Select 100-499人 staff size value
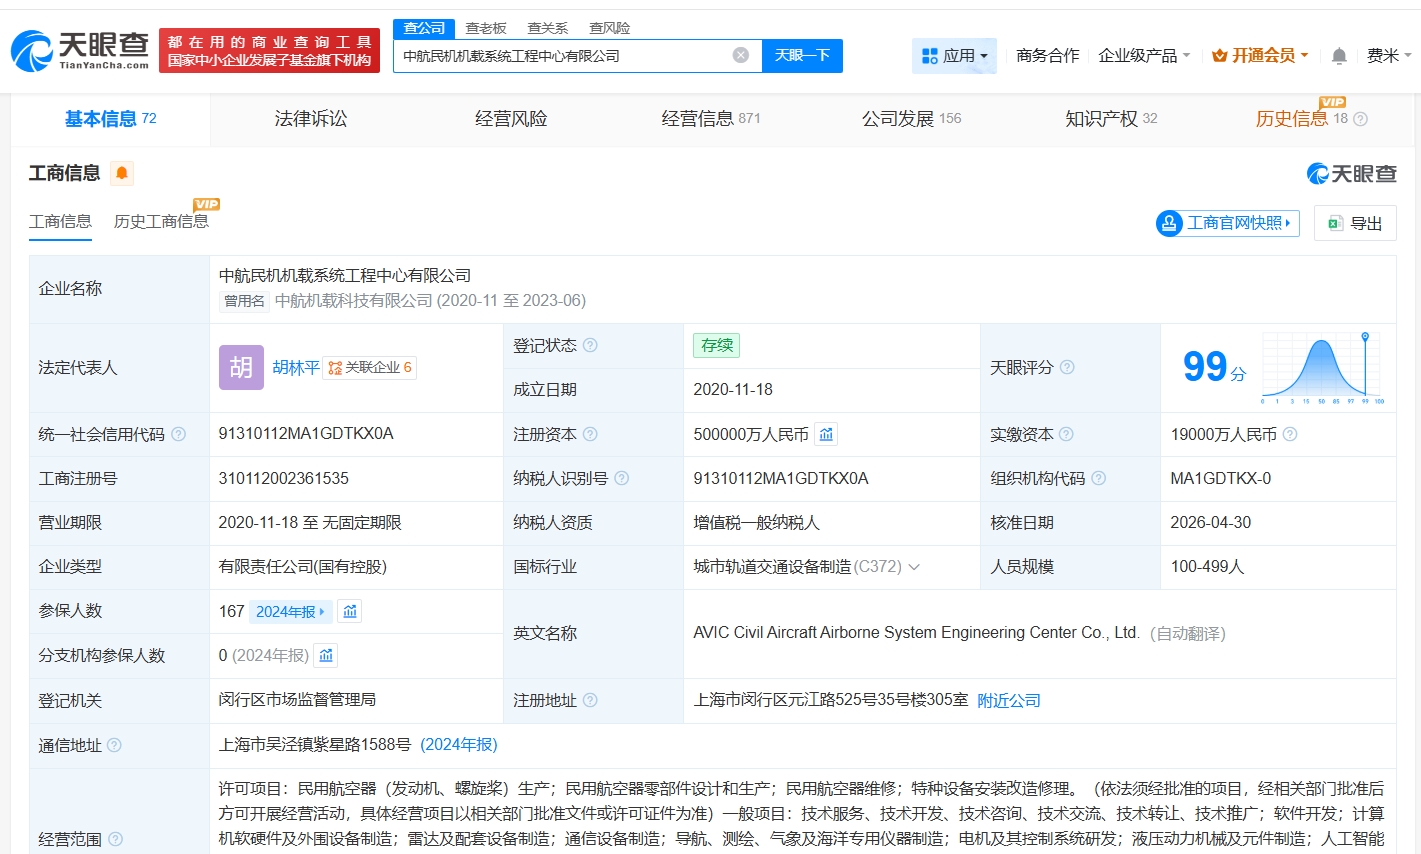Screen dimensions: 1421x854 pos(1208,566)
